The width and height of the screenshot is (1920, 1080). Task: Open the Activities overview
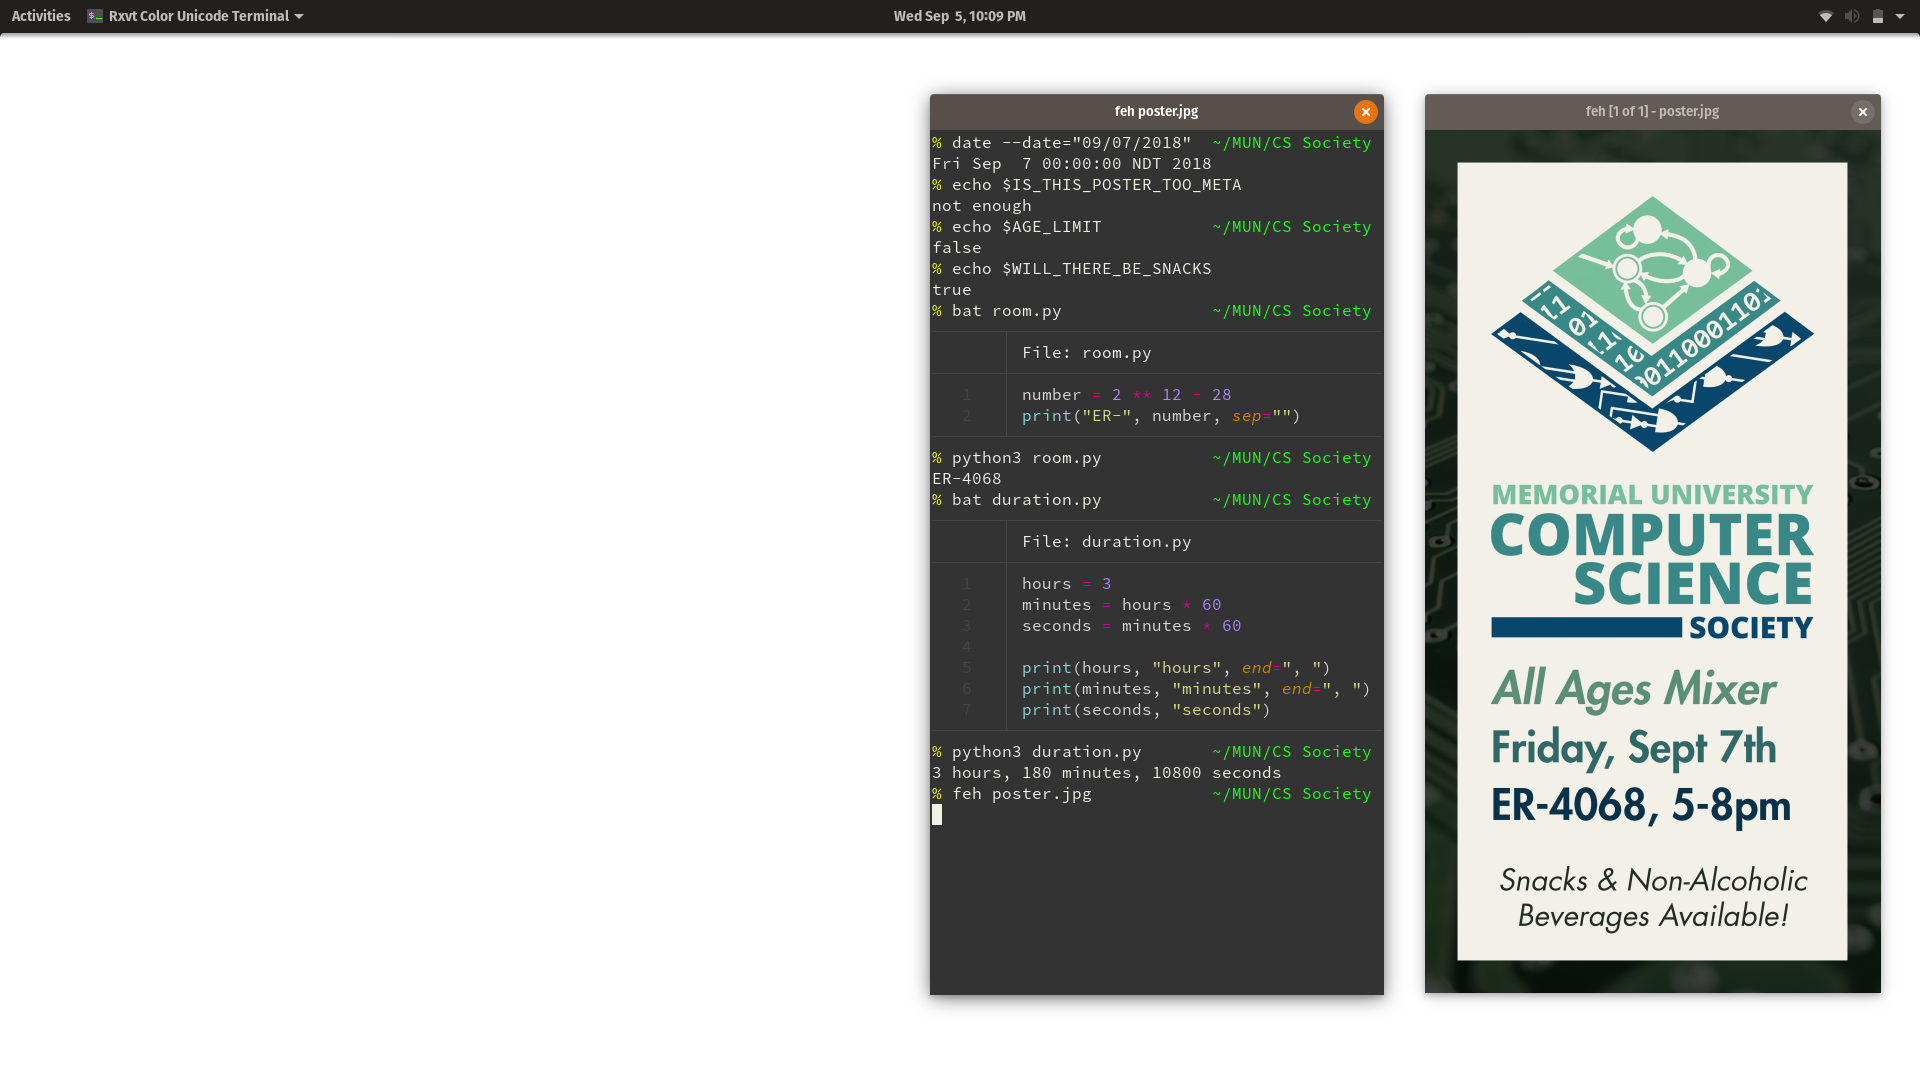41,16
